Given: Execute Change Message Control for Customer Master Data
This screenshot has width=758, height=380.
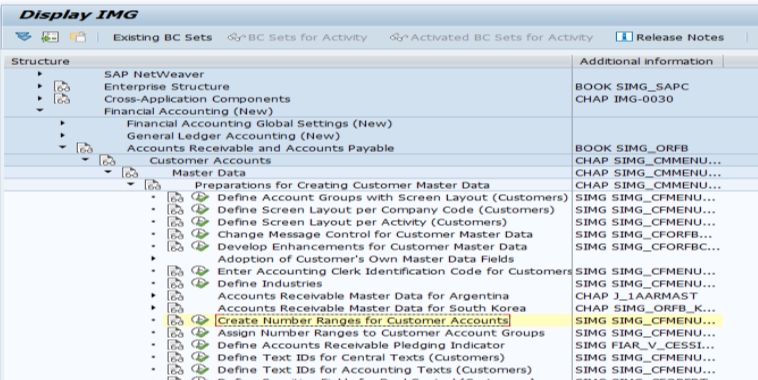Looking at the screenshot, I should click(200, 234).
